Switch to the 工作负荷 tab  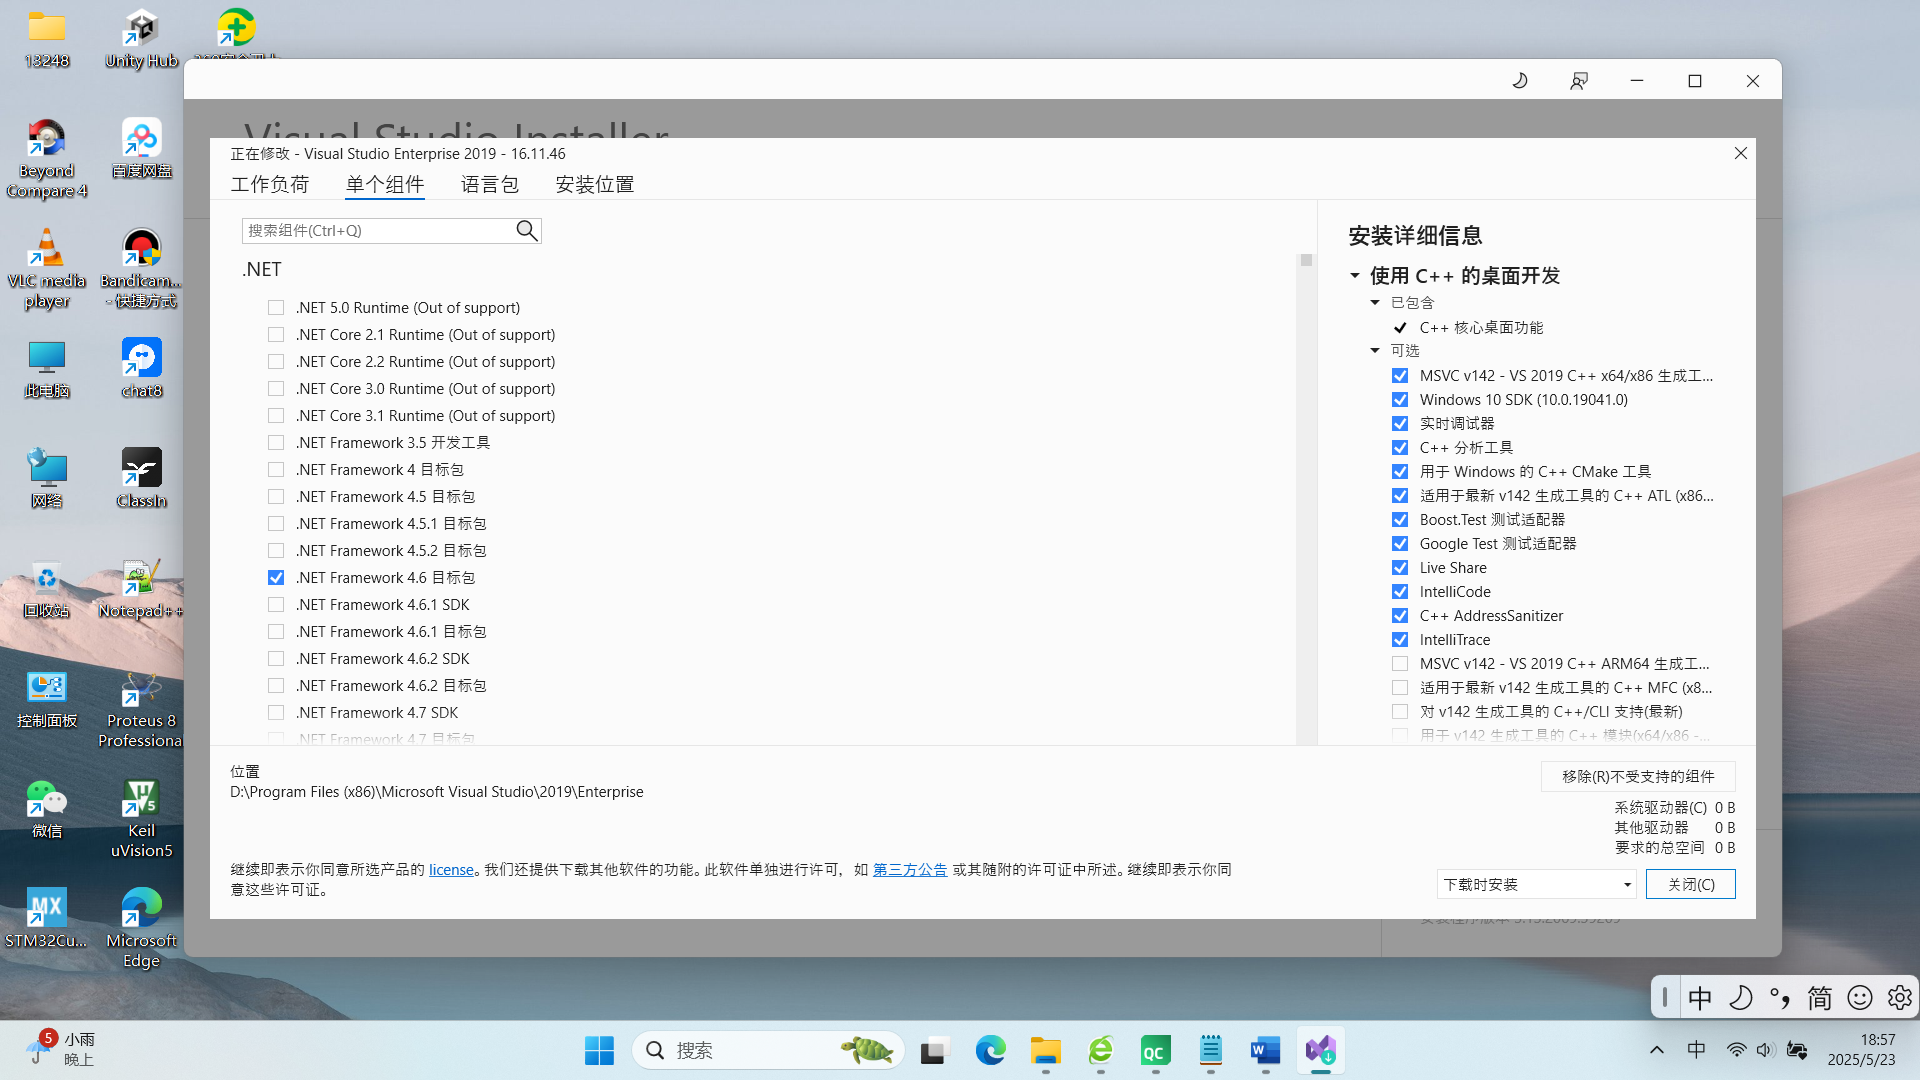(270, 184)
